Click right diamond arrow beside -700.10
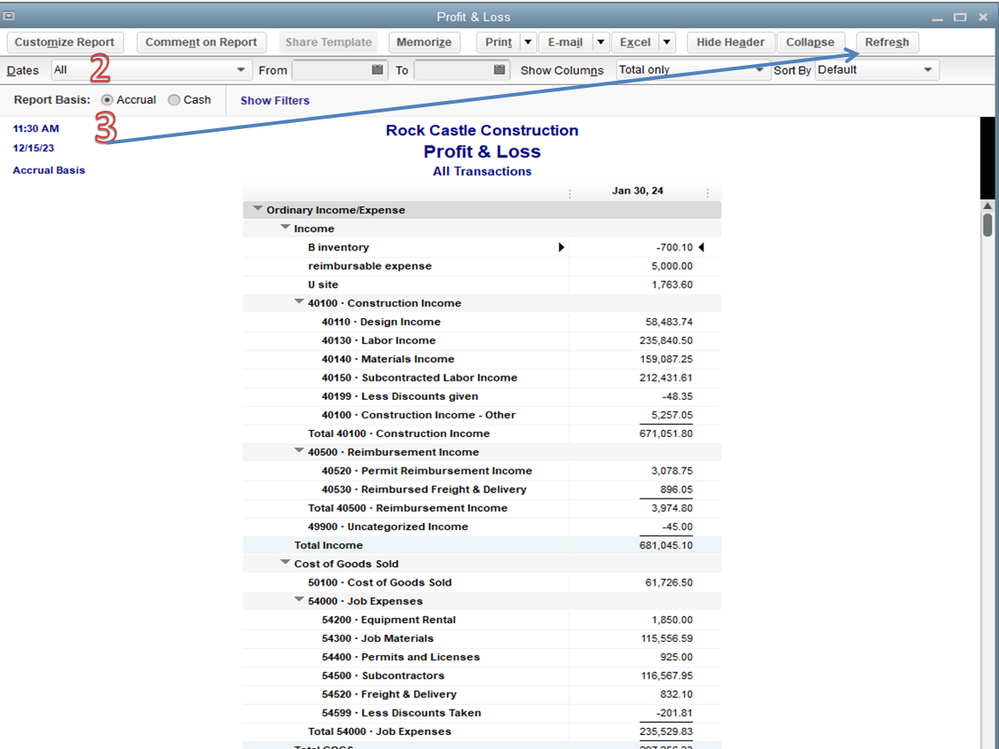Screen dimensions: 999x749 [x=701, y=247]
